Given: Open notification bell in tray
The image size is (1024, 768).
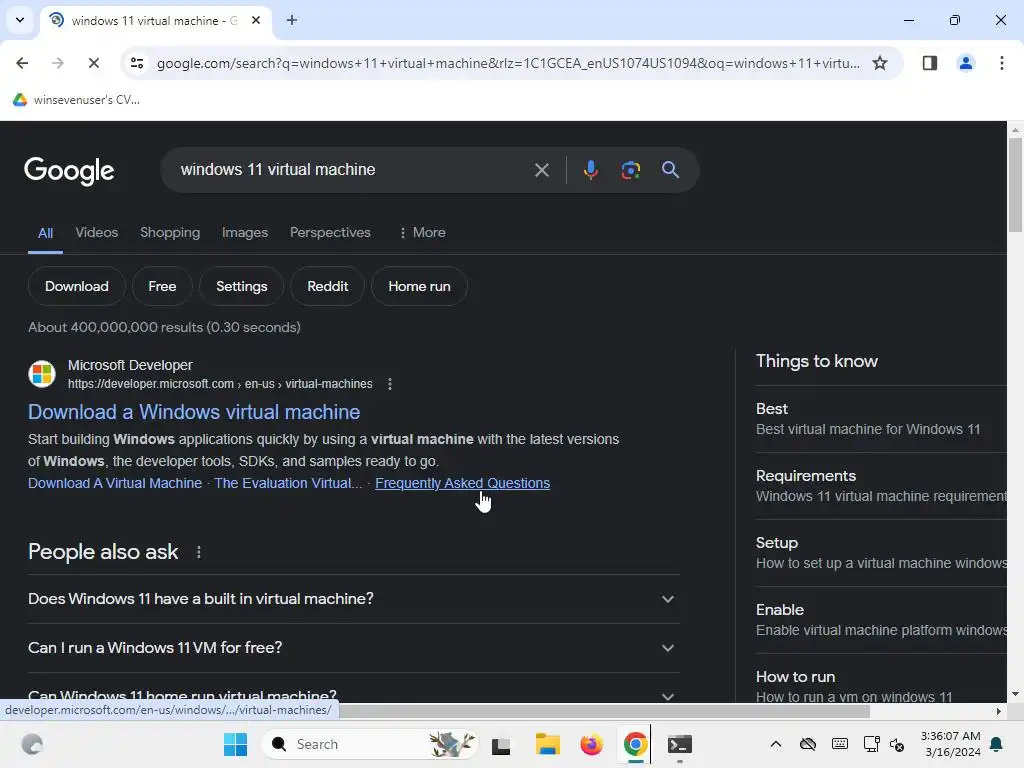Looking at the screenshot, I should coord(997,744).
